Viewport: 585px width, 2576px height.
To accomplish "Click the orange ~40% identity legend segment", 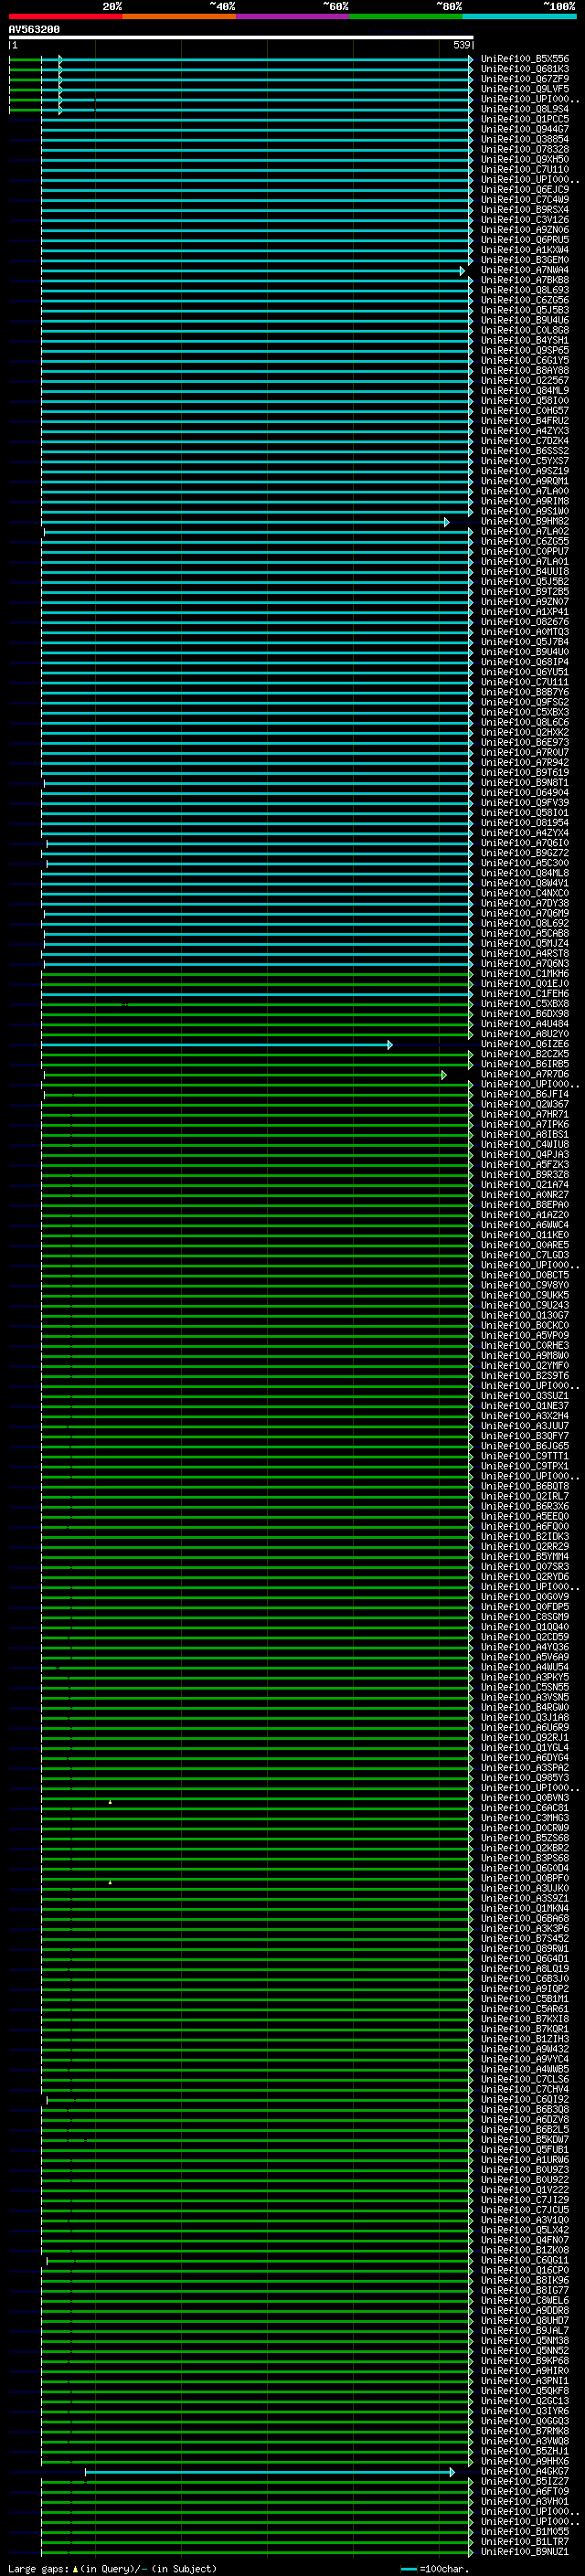I will 179,17.
